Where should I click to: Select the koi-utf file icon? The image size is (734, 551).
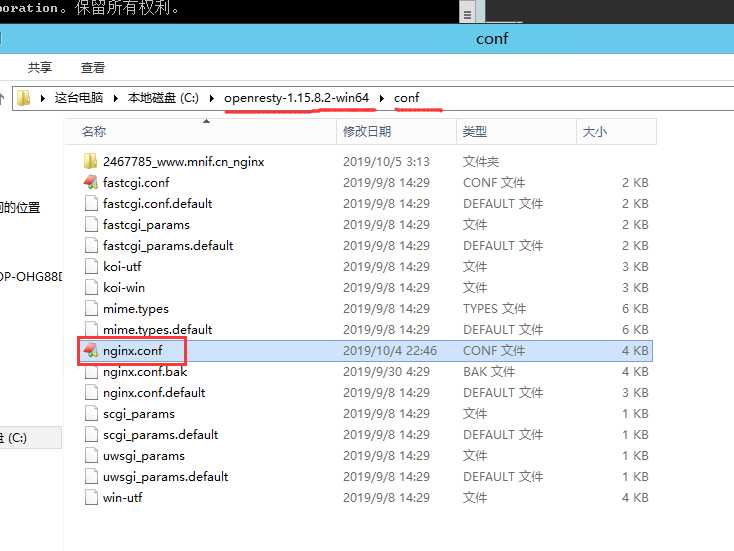coord(91,266)
